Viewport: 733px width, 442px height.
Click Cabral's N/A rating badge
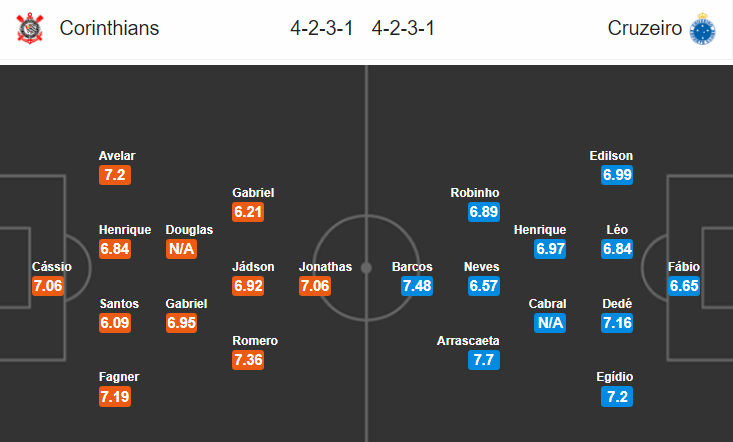pyautogui.click(x=550, y=323)
